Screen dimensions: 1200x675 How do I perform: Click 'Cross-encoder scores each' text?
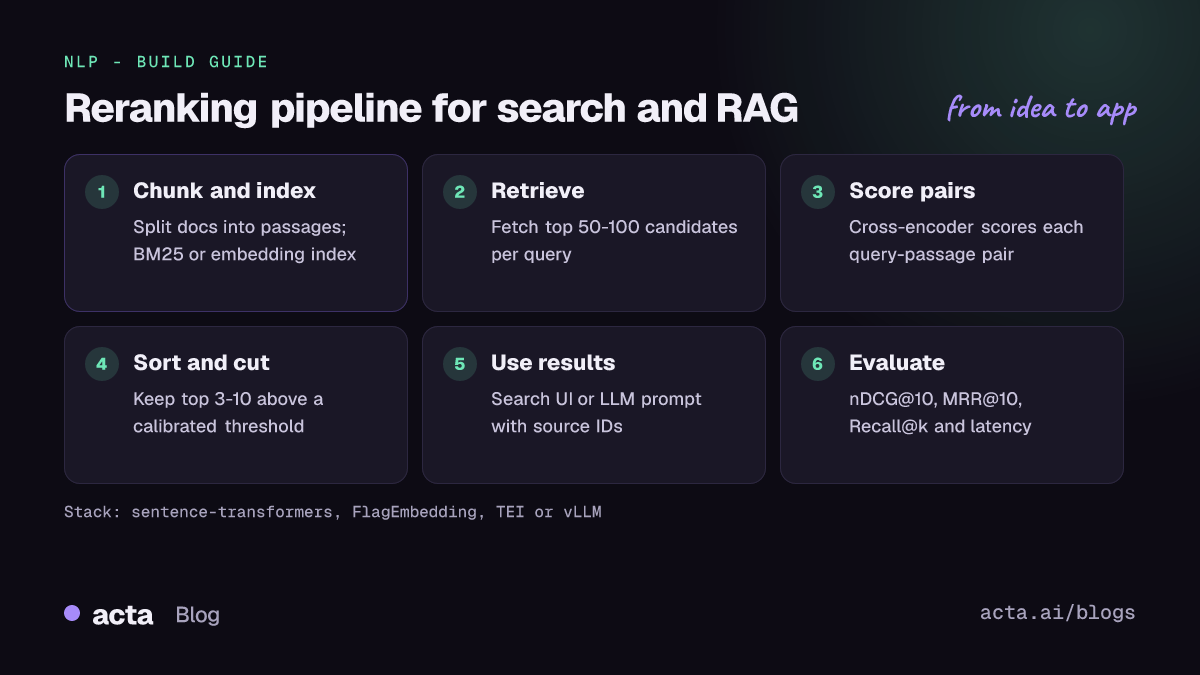click(966, 227)
